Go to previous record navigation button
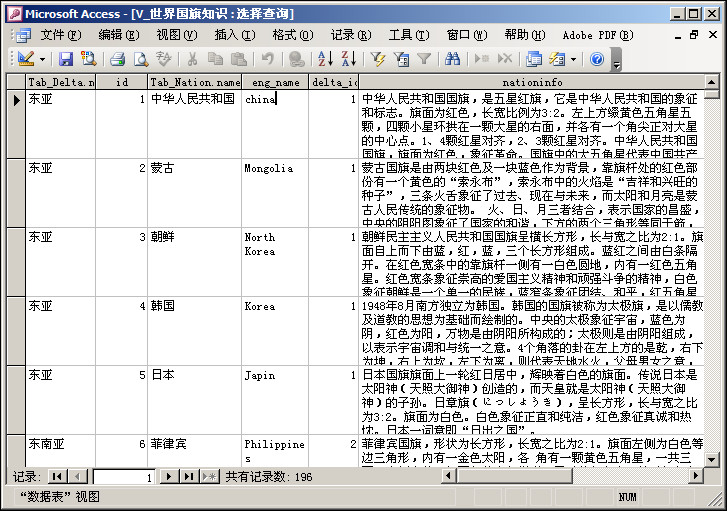 (x=77, y=476)
